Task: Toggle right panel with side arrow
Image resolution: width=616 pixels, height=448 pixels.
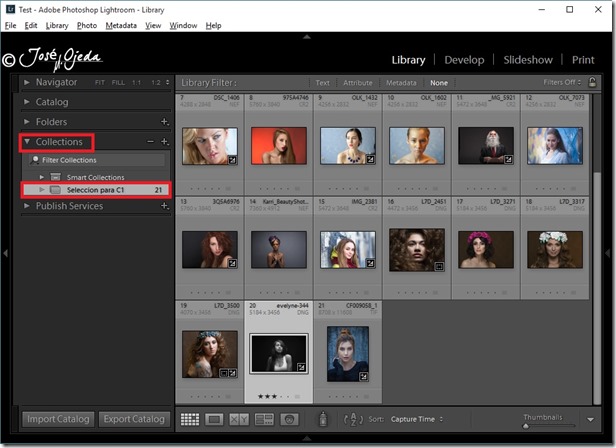Action: coord(609,253)
